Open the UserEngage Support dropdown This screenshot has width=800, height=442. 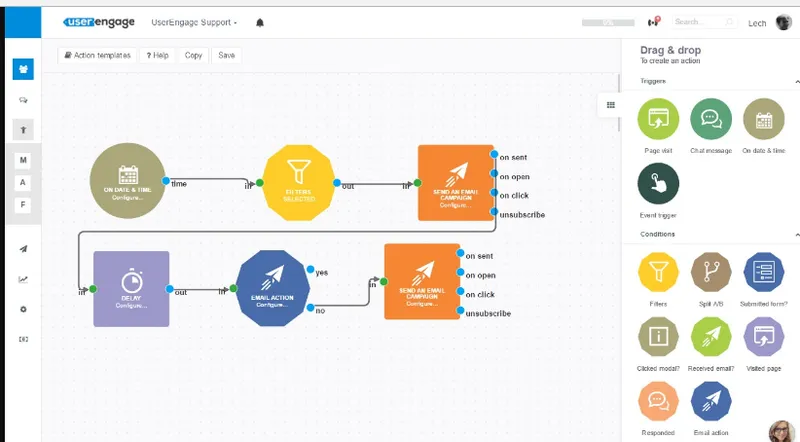point(194,22)
